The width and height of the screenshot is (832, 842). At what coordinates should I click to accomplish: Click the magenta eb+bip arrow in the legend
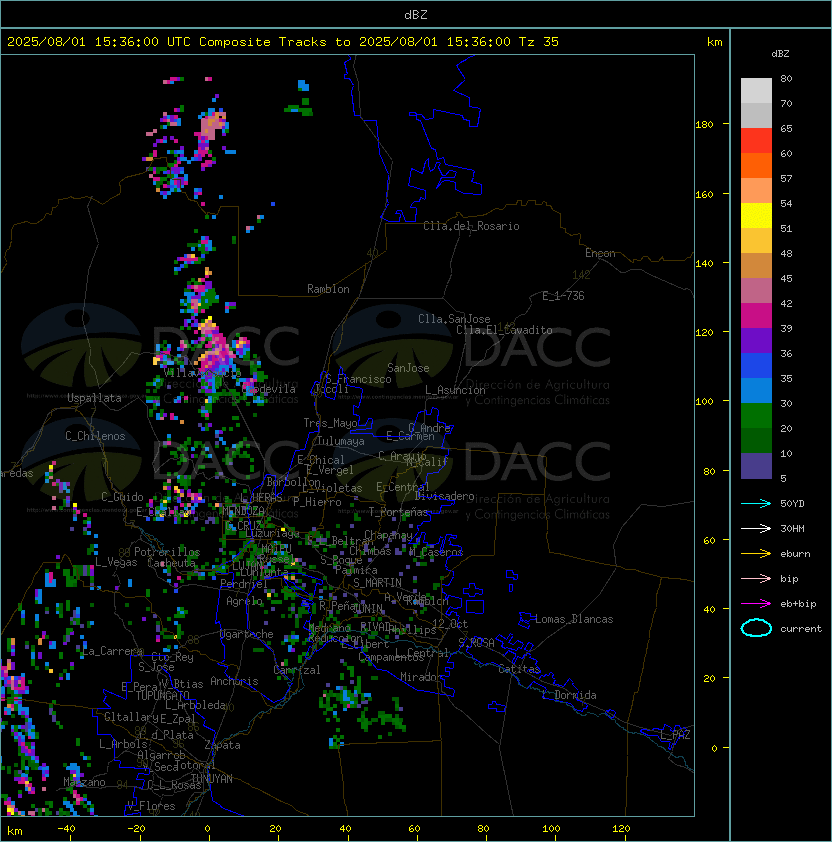(756, 604)
